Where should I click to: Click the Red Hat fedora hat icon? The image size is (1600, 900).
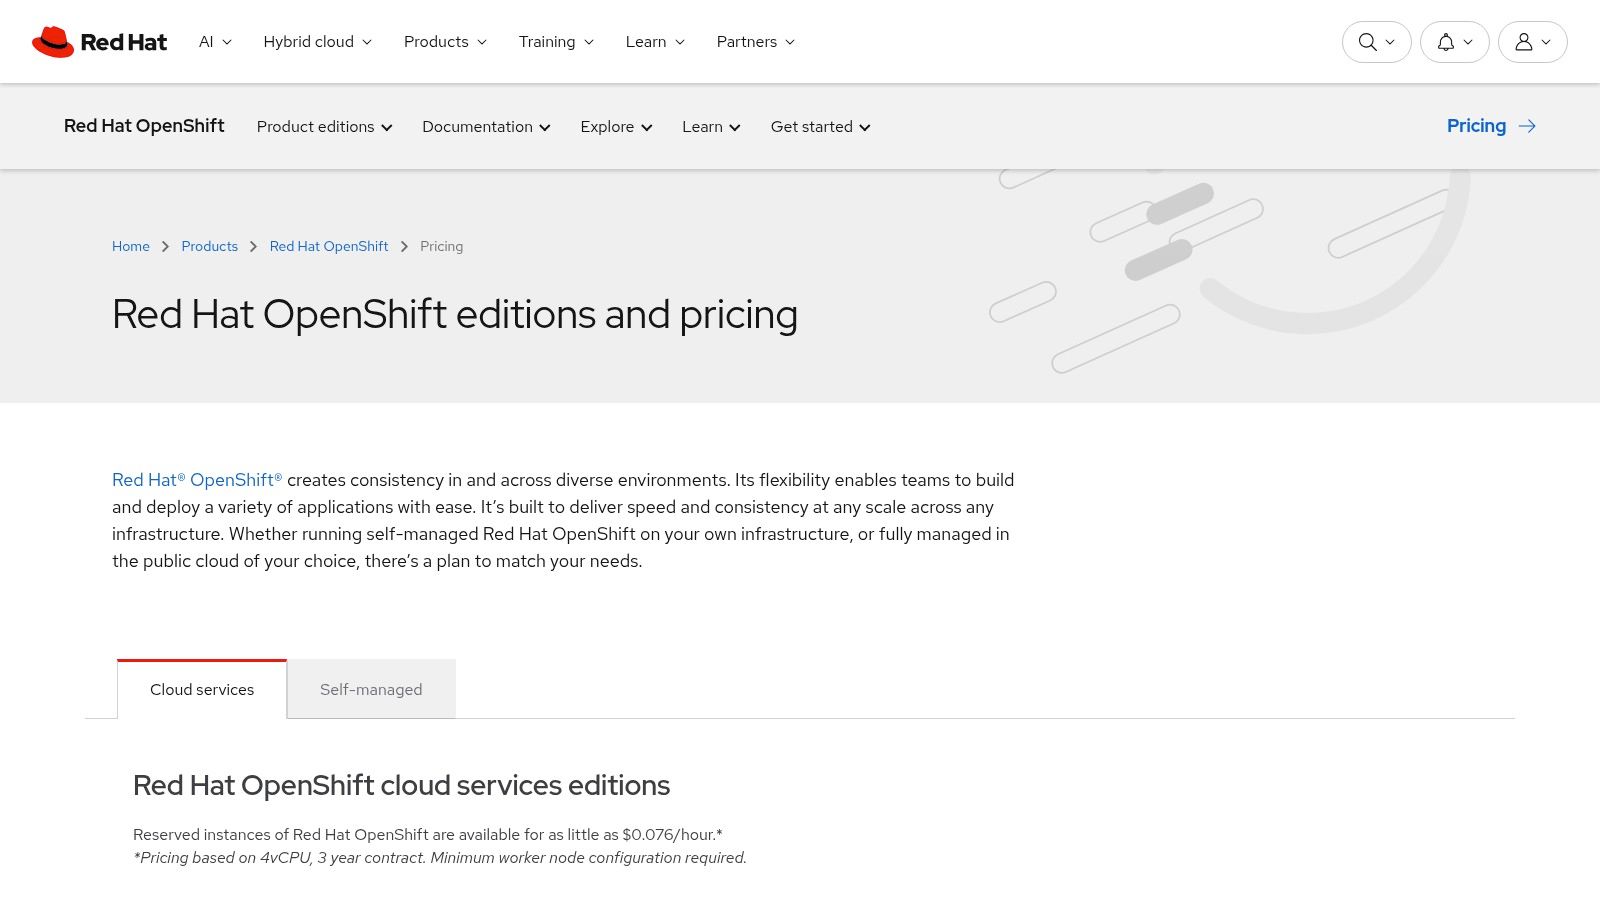(x=52, y=40)
